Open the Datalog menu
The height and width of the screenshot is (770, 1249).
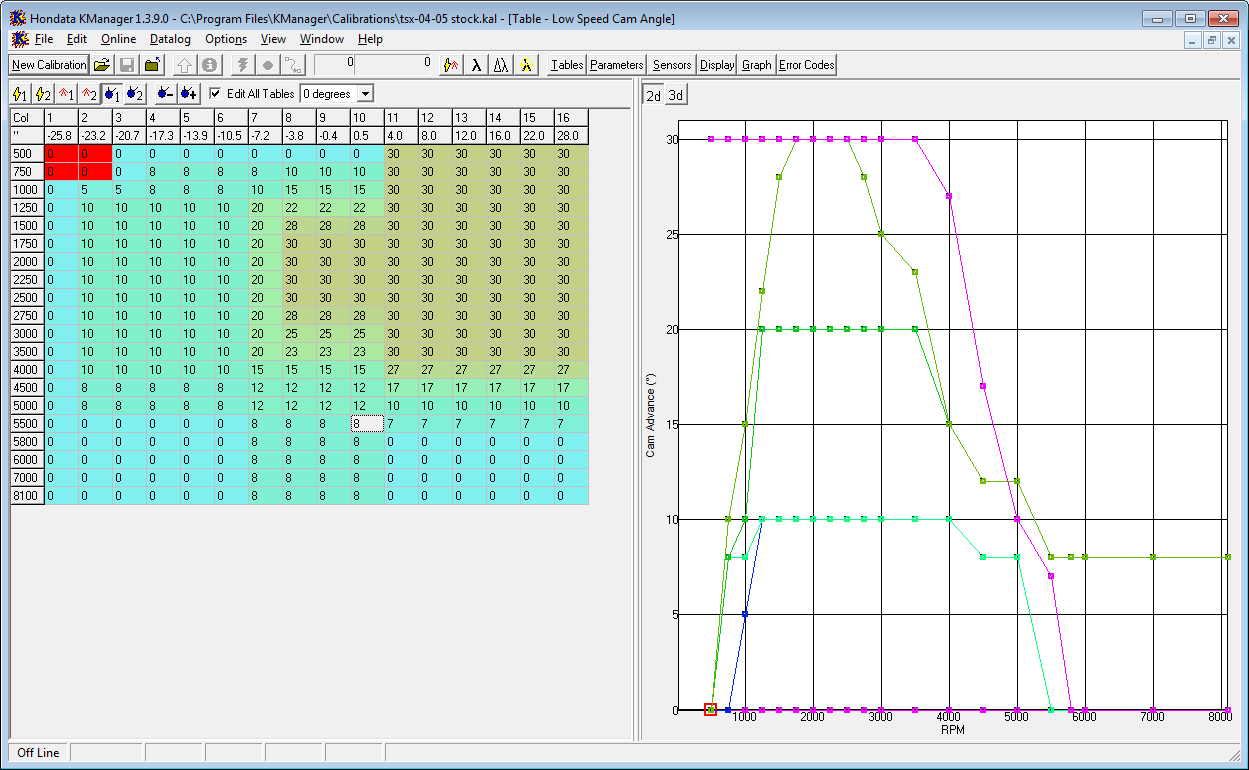pyautogui.click(x=170, y=39)
